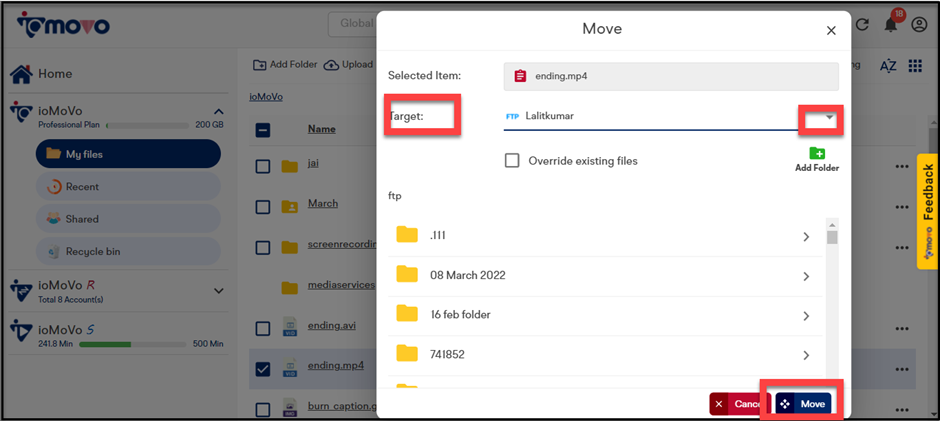
Task: Uncheck the ending.mp4 file checkbox
Action: click(x=263, y=369)
